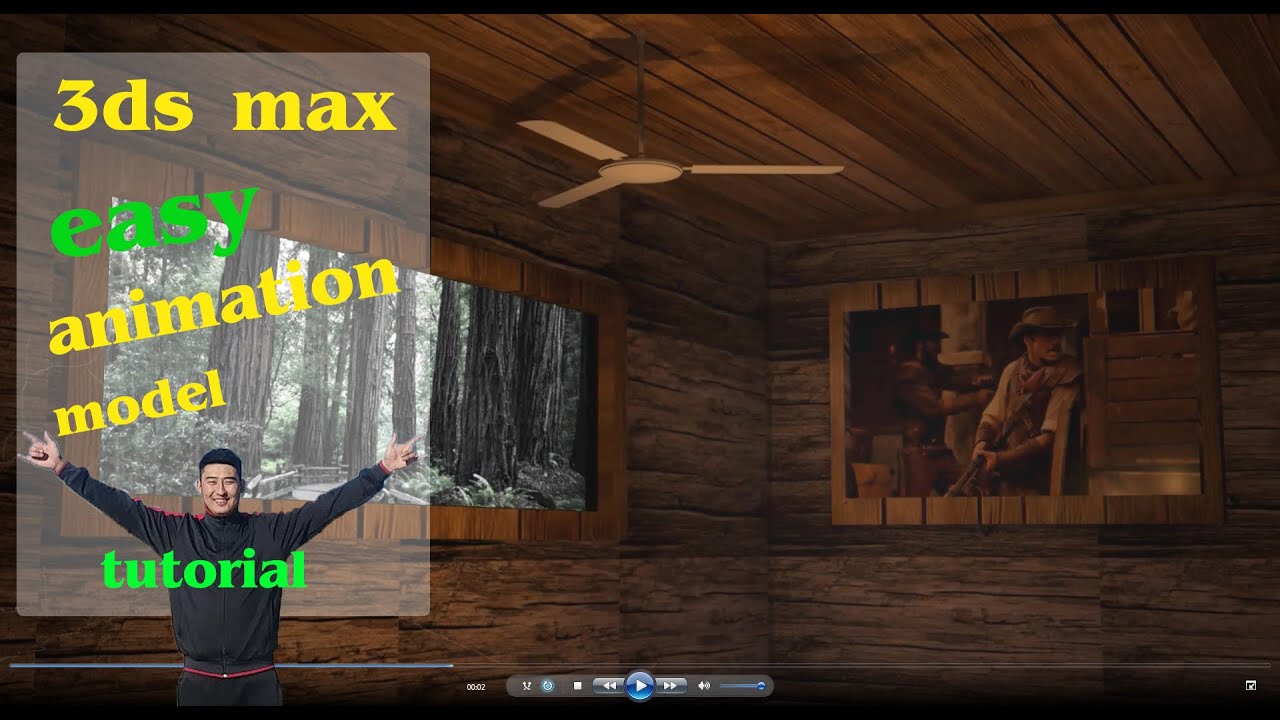
Task: Click the 00:02 elapsed time
Action: [x=476, y=687]
